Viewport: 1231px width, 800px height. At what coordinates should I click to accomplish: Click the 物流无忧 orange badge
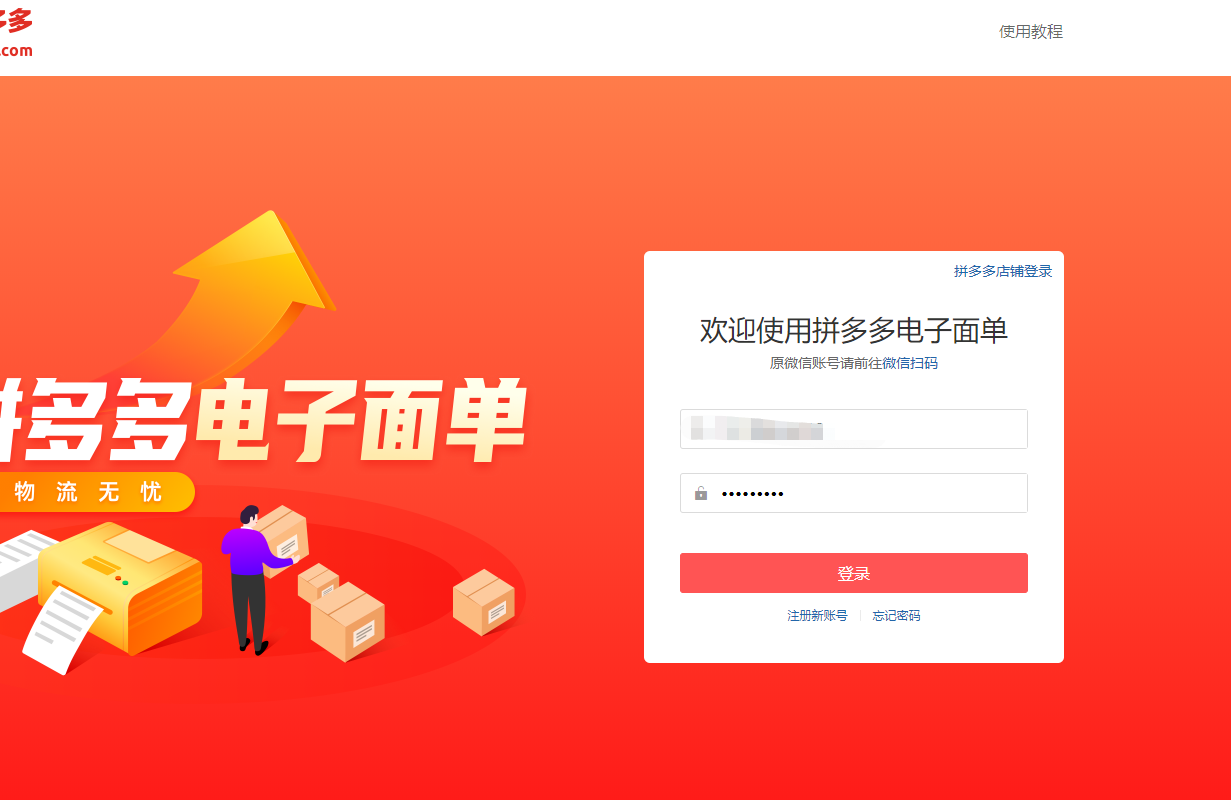pos(92,492)
